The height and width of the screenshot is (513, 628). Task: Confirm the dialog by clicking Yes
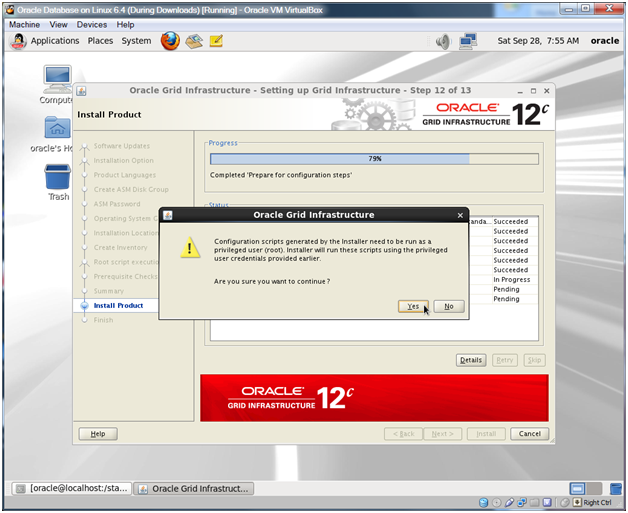click(412, 306)
